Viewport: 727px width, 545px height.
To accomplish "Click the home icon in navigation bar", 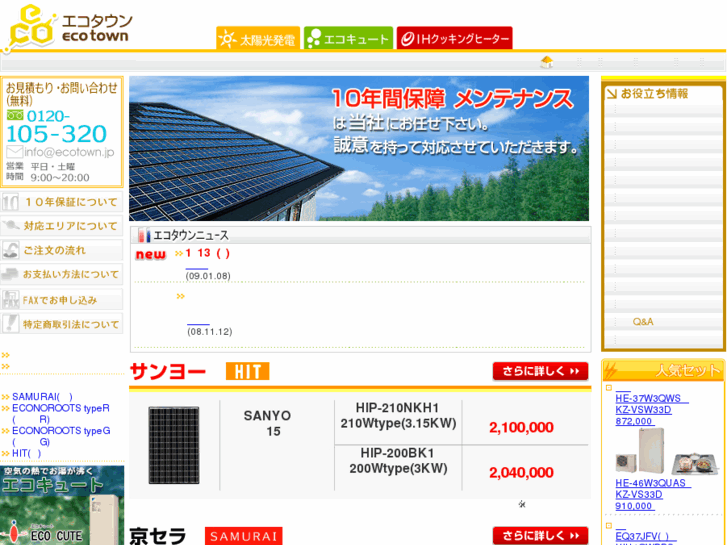I will pyautogui.click(x=547, y=62).
